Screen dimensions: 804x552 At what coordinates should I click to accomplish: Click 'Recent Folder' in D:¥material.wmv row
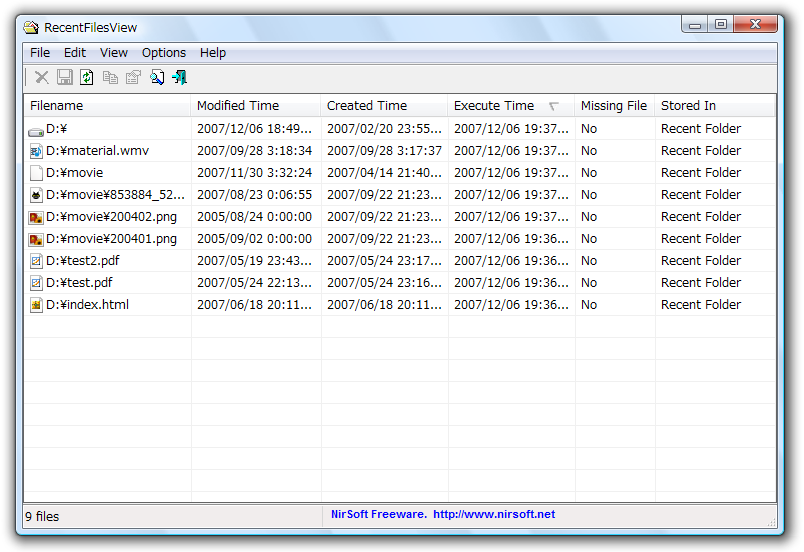tap(700, 151)
